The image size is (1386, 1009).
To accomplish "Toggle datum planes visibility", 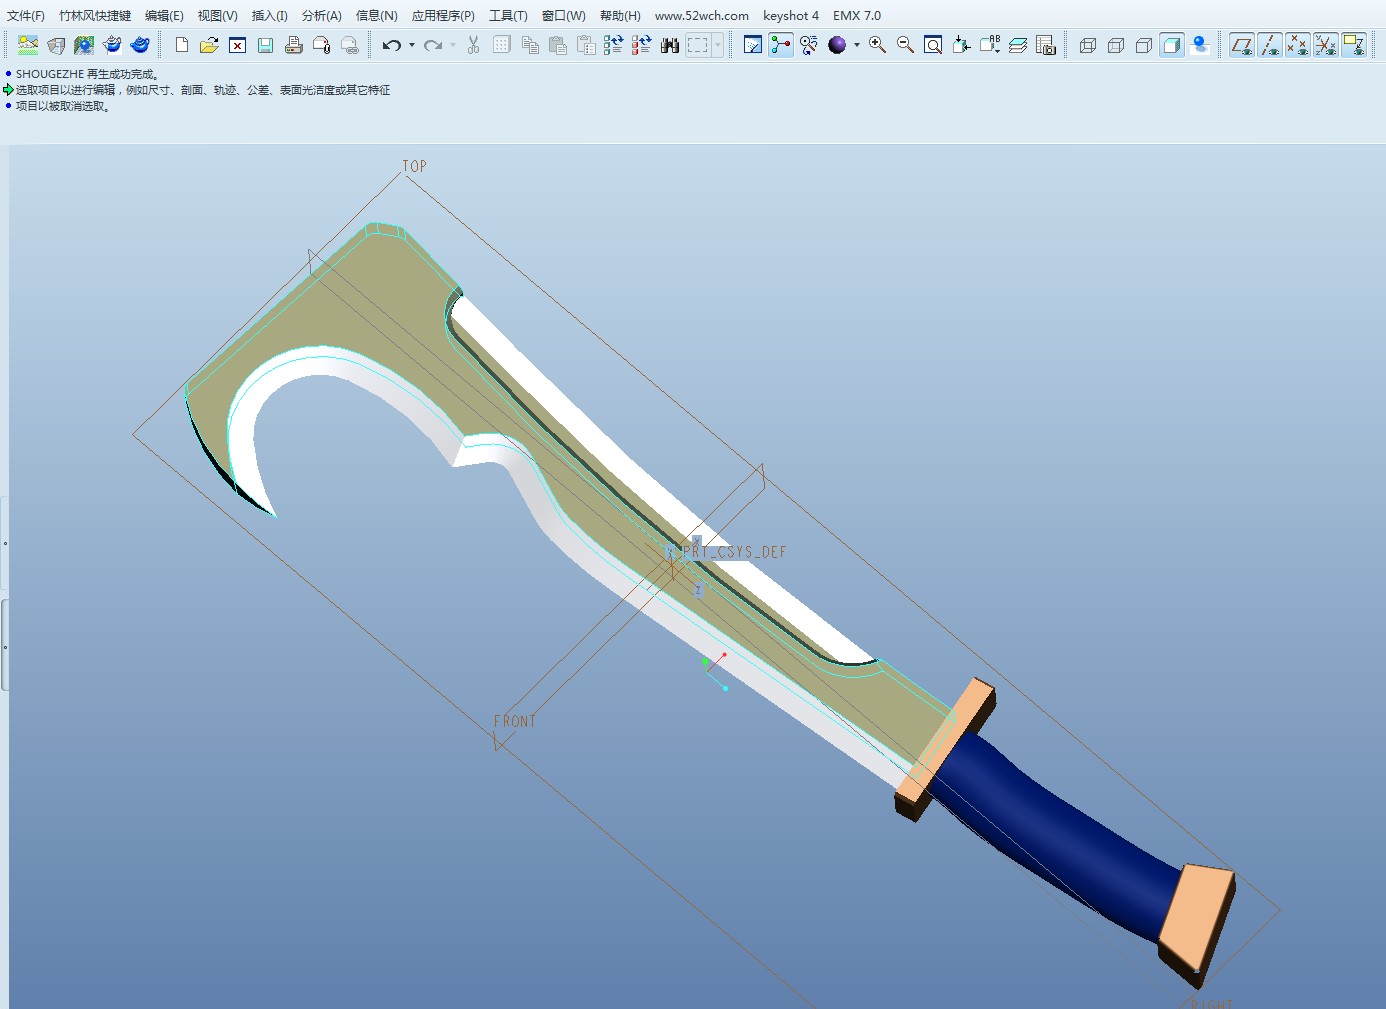I will 1242,45.
